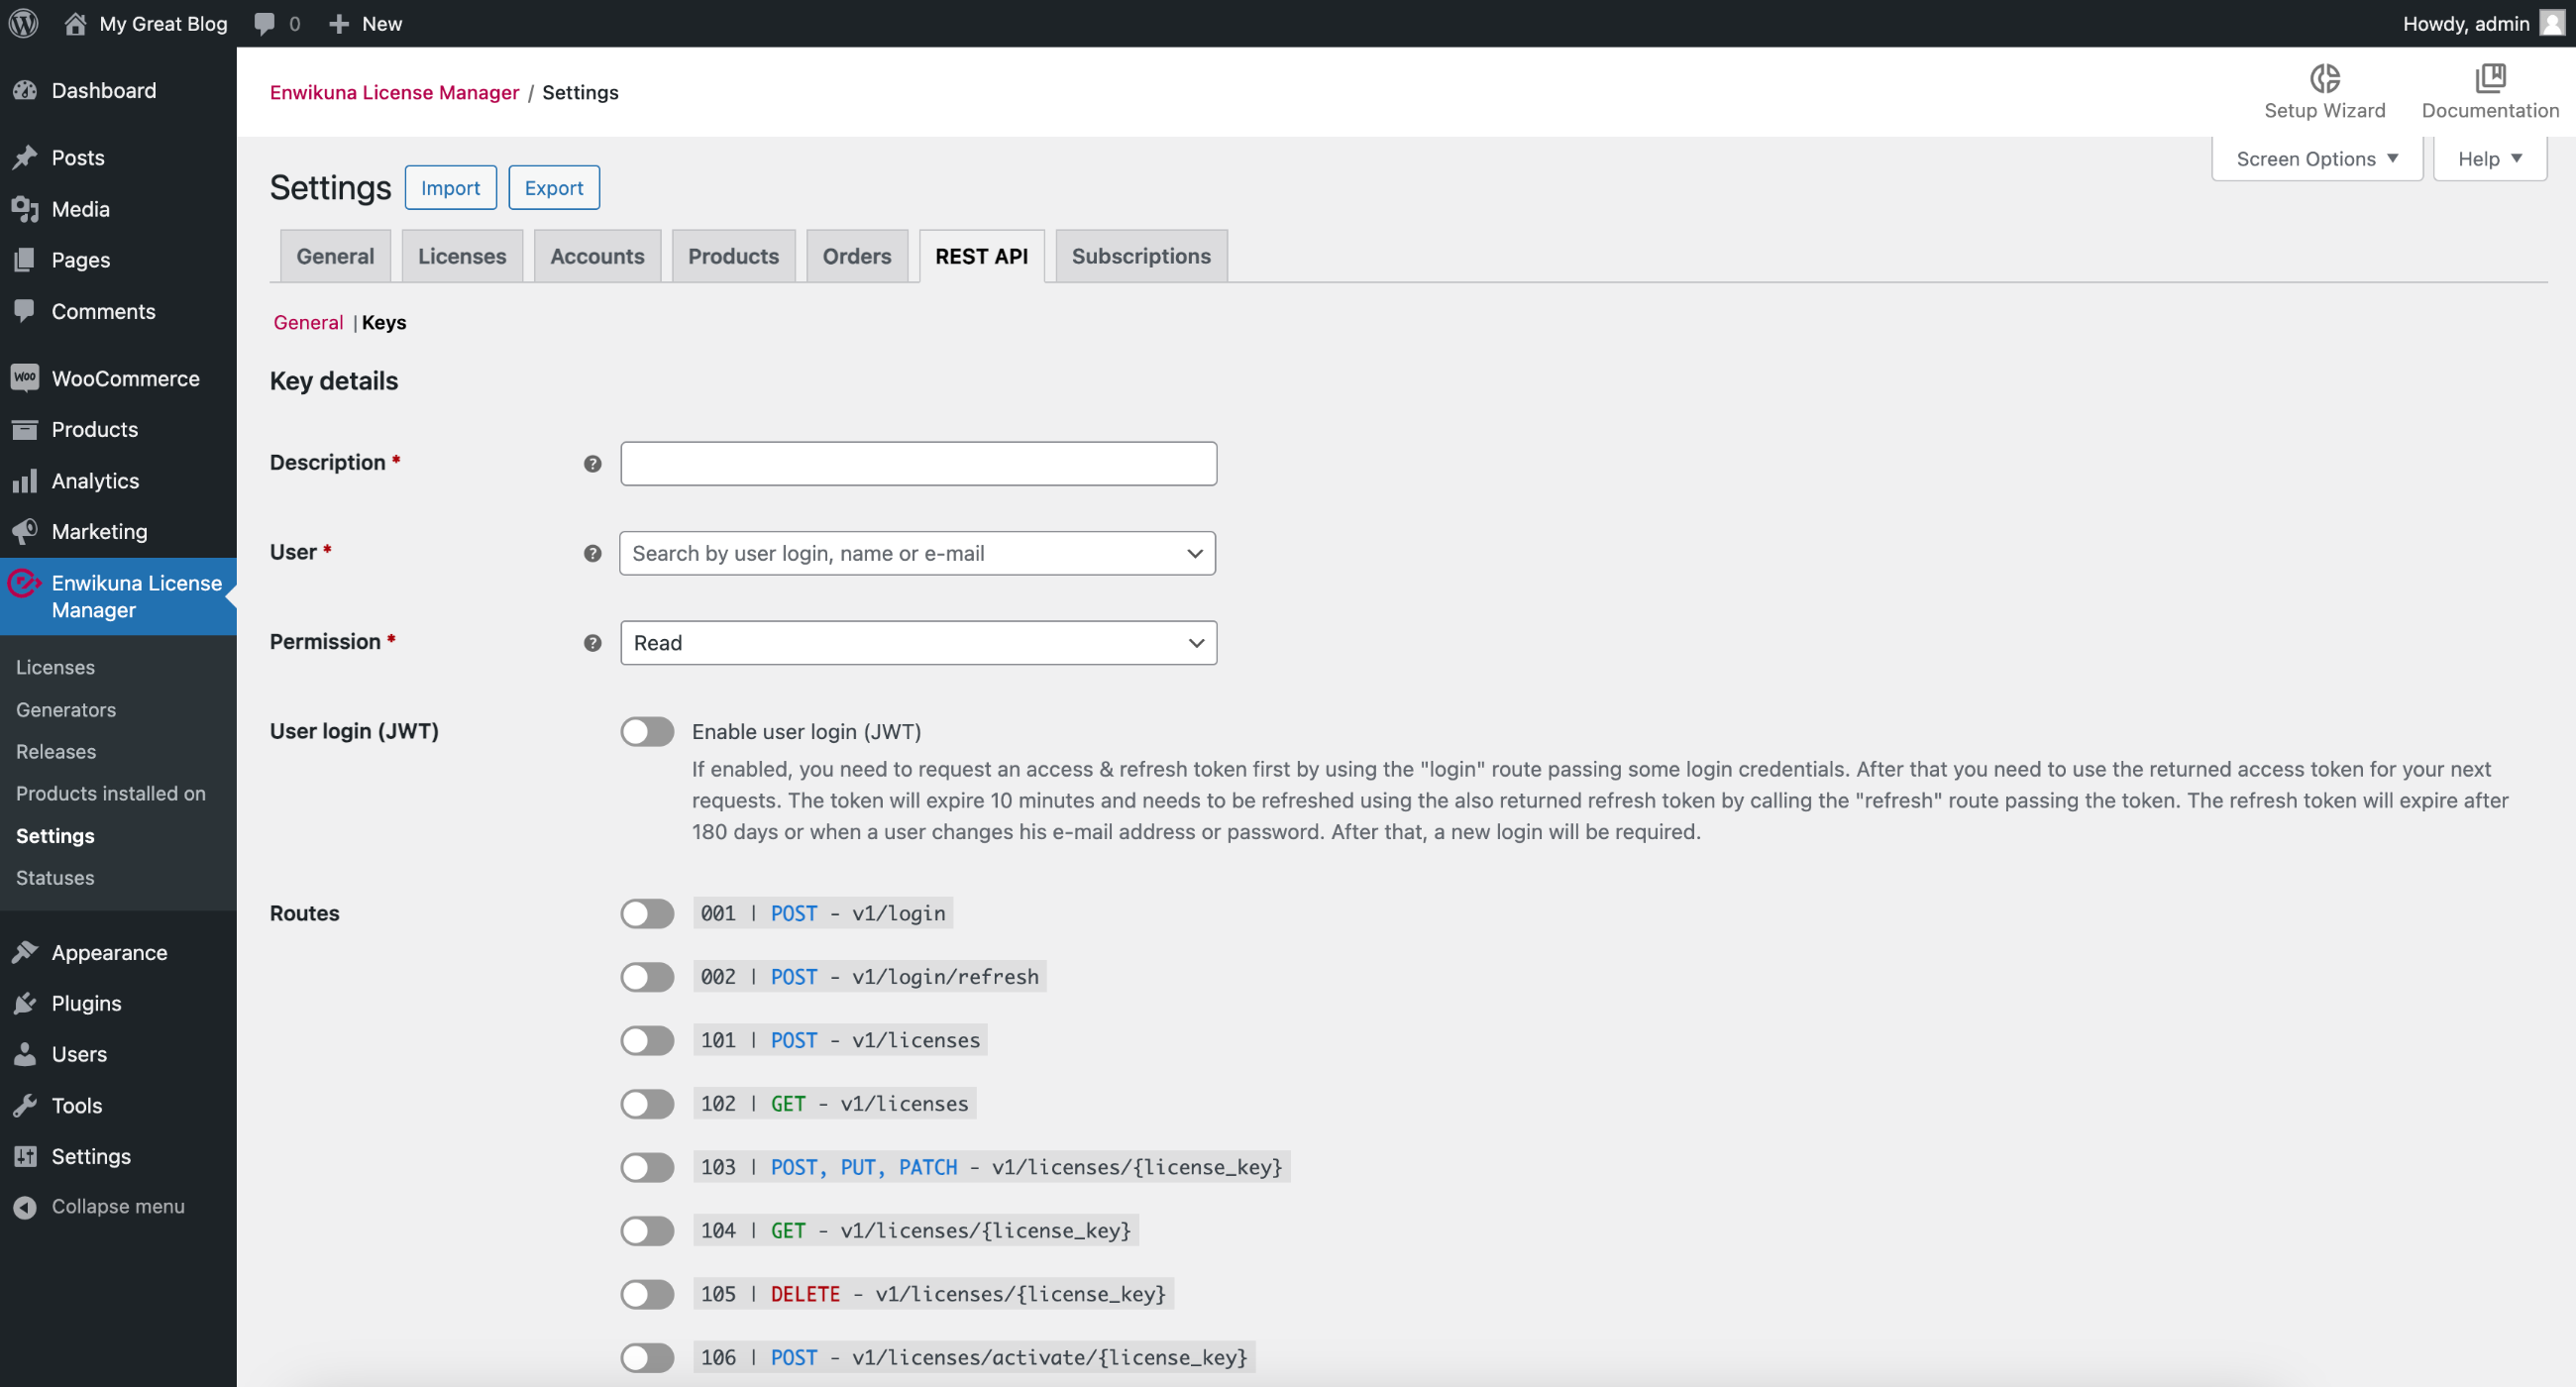Click the WordPress logo icon
Viewport: 2576px width, 1387px height.
(24, 23)
